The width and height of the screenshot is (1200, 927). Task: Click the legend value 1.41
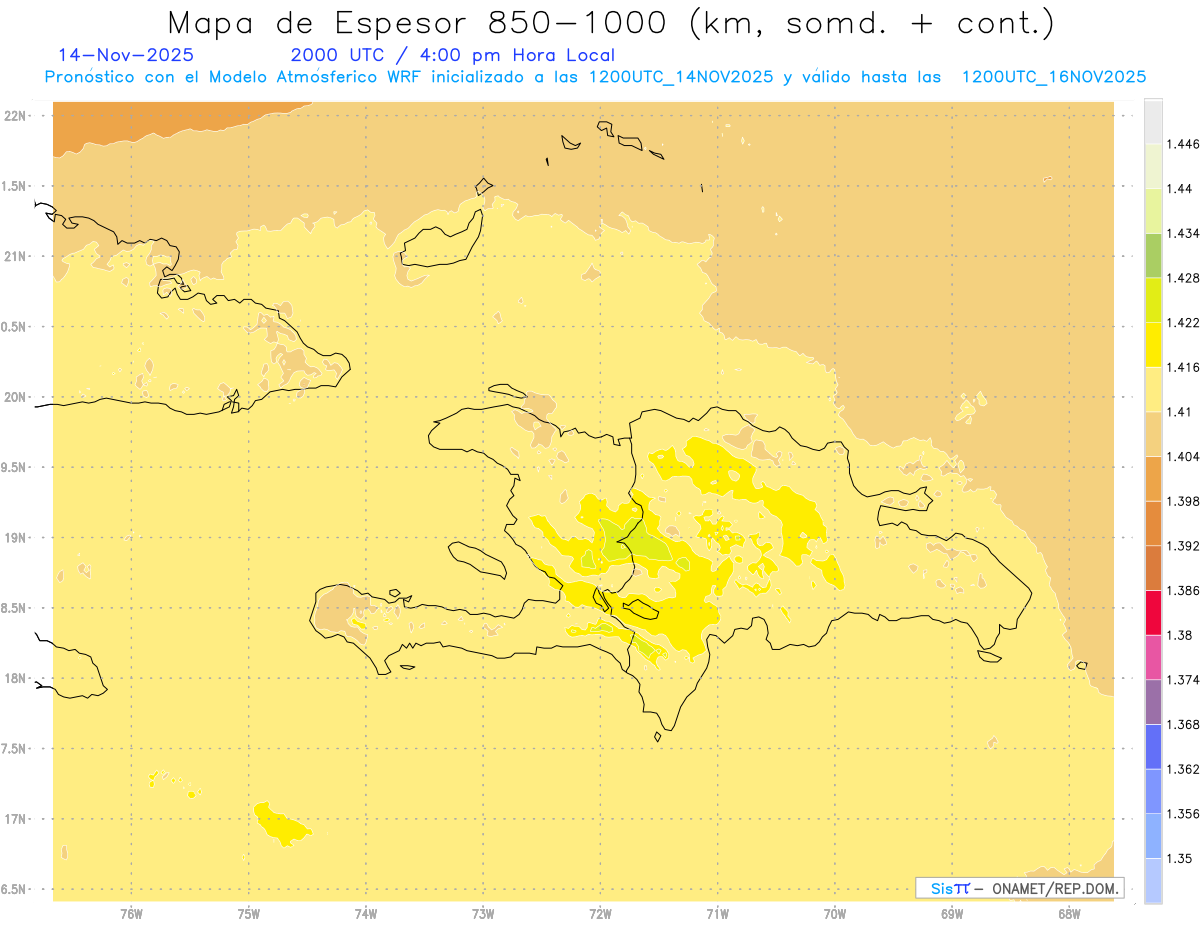[x=1181, y=411]
